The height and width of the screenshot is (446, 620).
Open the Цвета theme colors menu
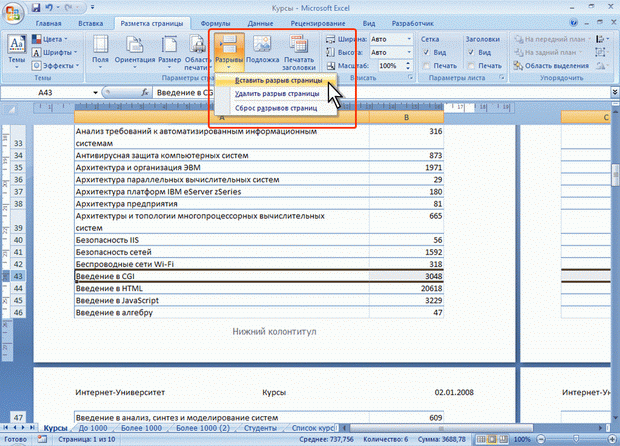tap(50, 39)
